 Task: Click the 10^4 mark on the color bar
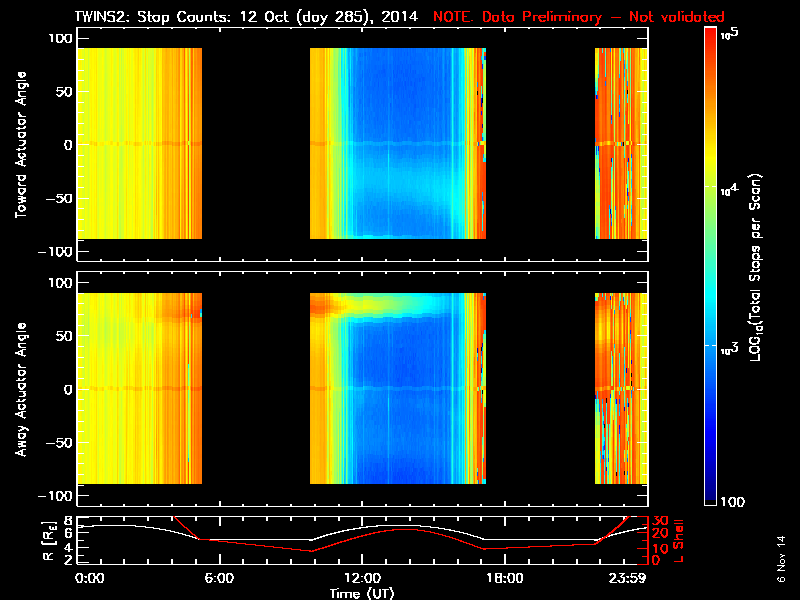pyautogui.click(x=730, y=190)
